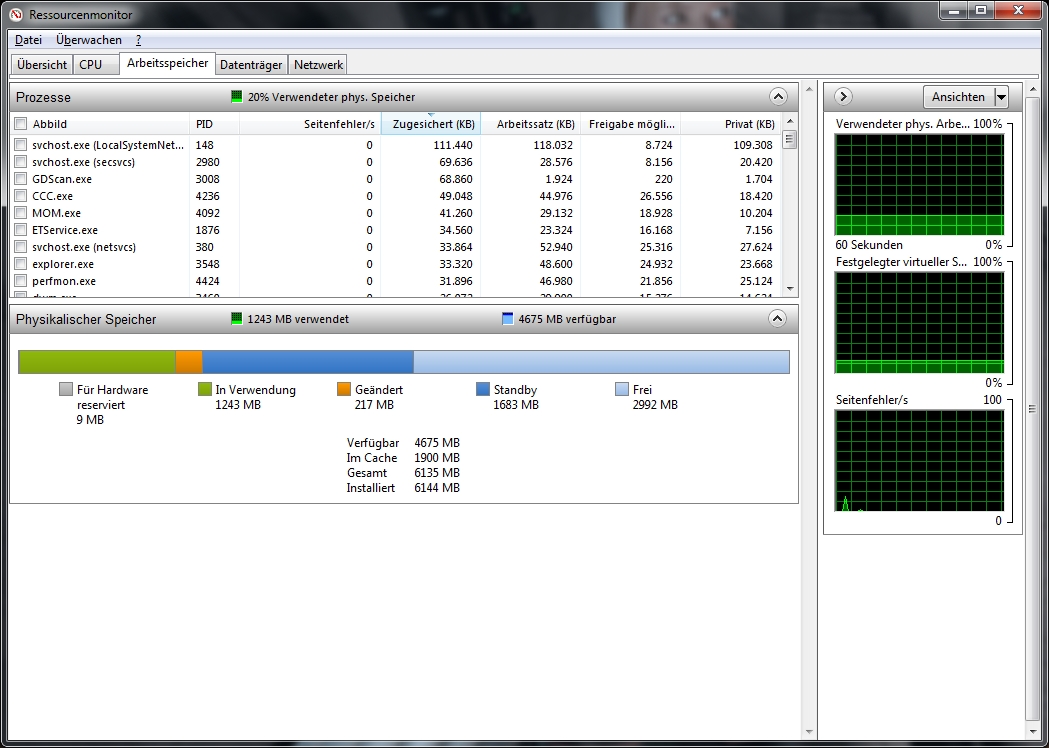Check the ETService.exe checkbox

[x=21, y=229]
